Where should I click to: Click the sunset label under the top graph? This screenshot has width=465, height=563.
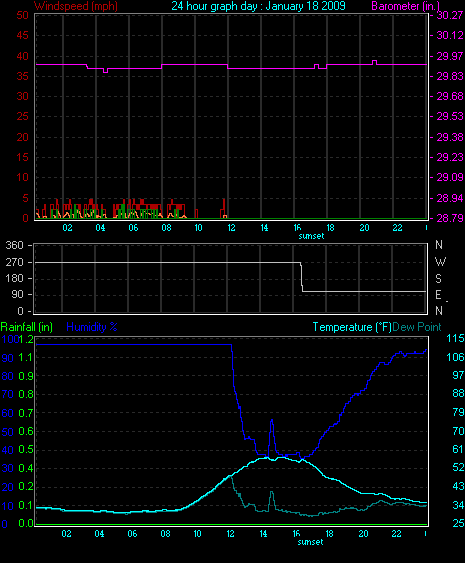click(x=311, y=236)
